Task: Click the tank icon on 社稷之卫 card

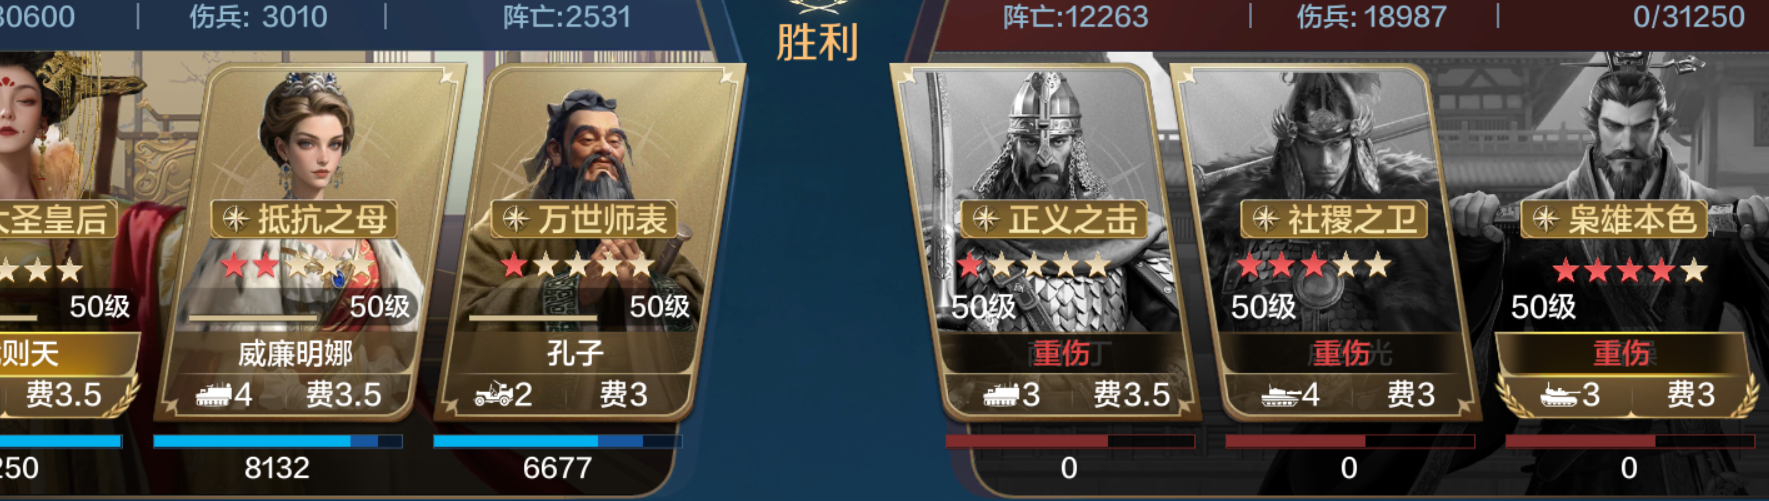Action: click(1279, 395)
